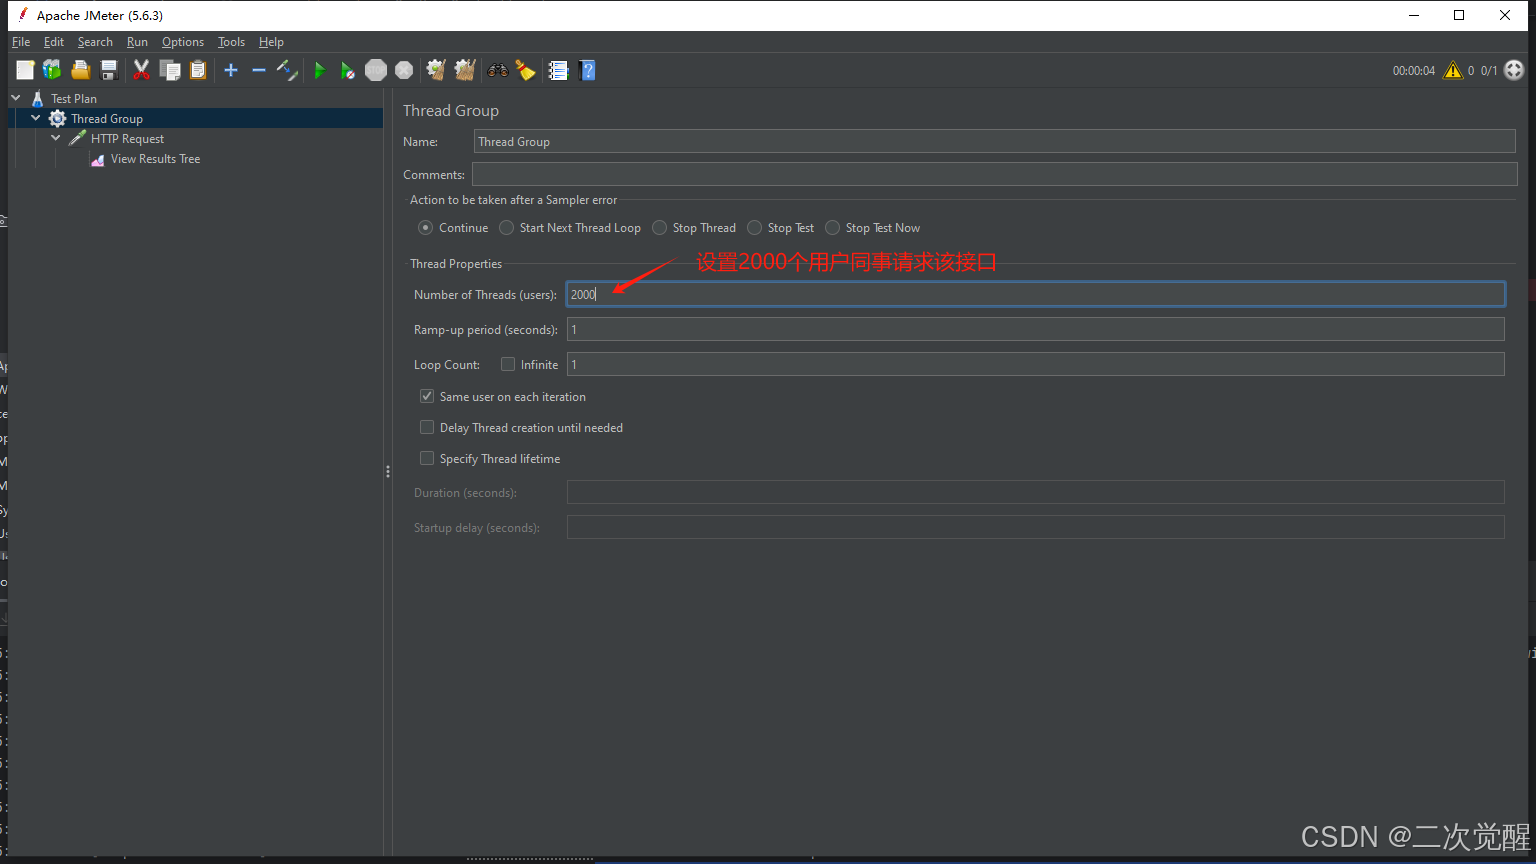Click the 00:00:04 elapsed time display
Viewport: 1536px width, 864px height.
pos(1413,71)
